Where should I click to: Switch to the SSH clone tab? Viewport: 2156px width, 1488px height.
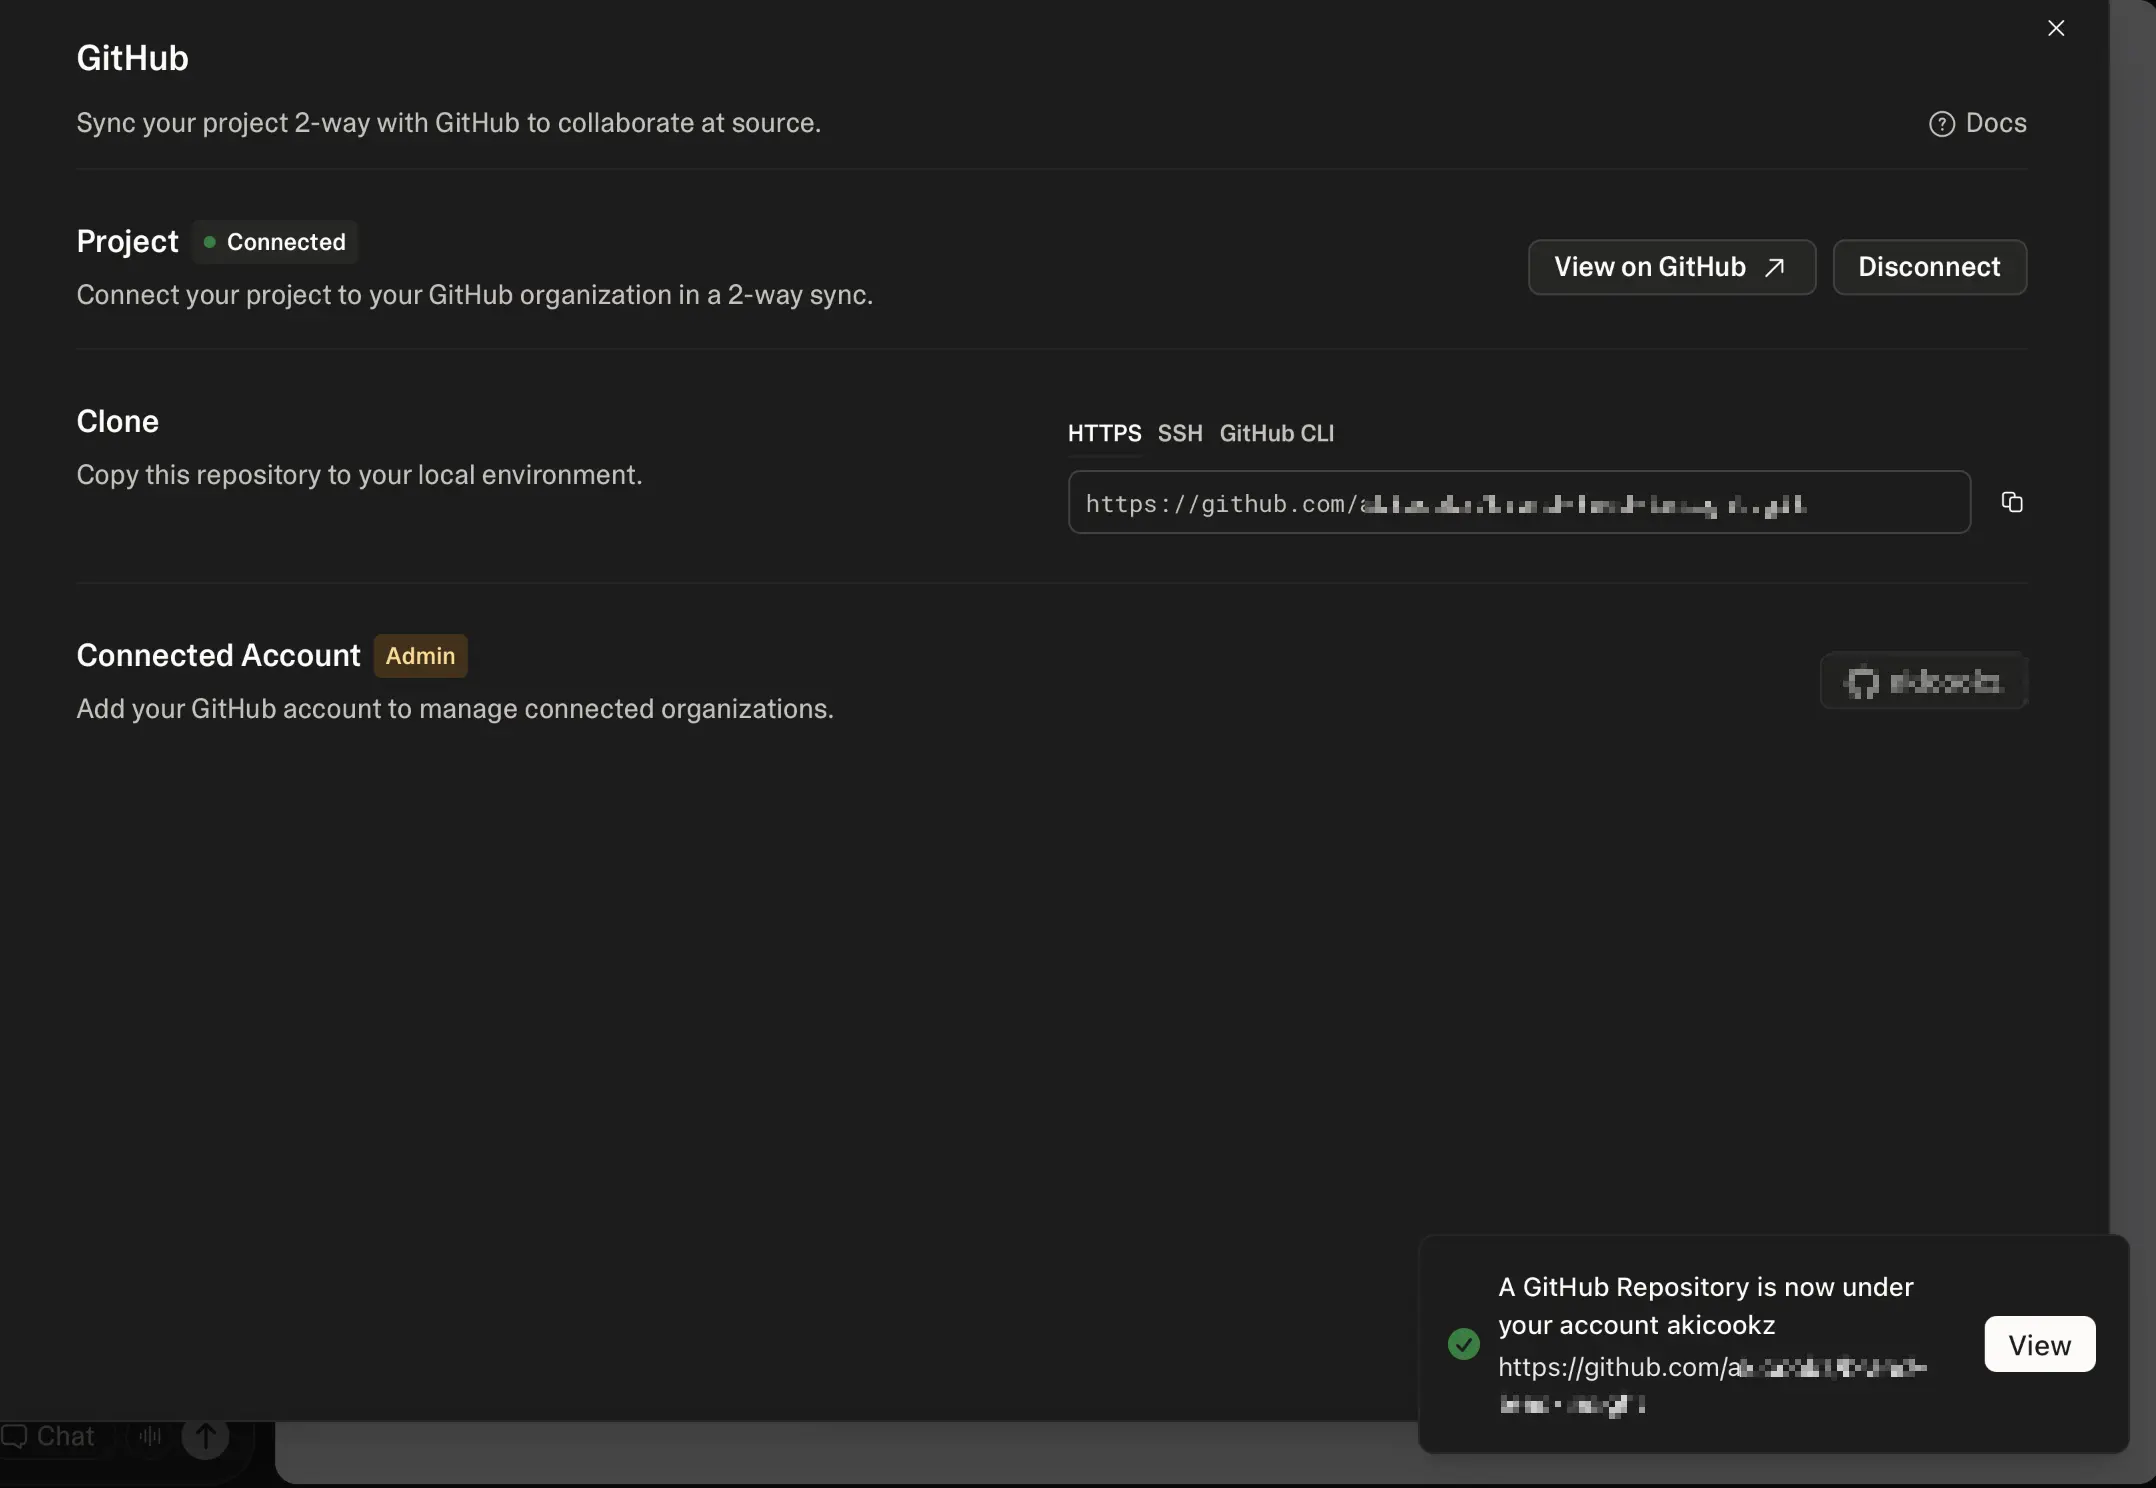[x=1180, y=433]
